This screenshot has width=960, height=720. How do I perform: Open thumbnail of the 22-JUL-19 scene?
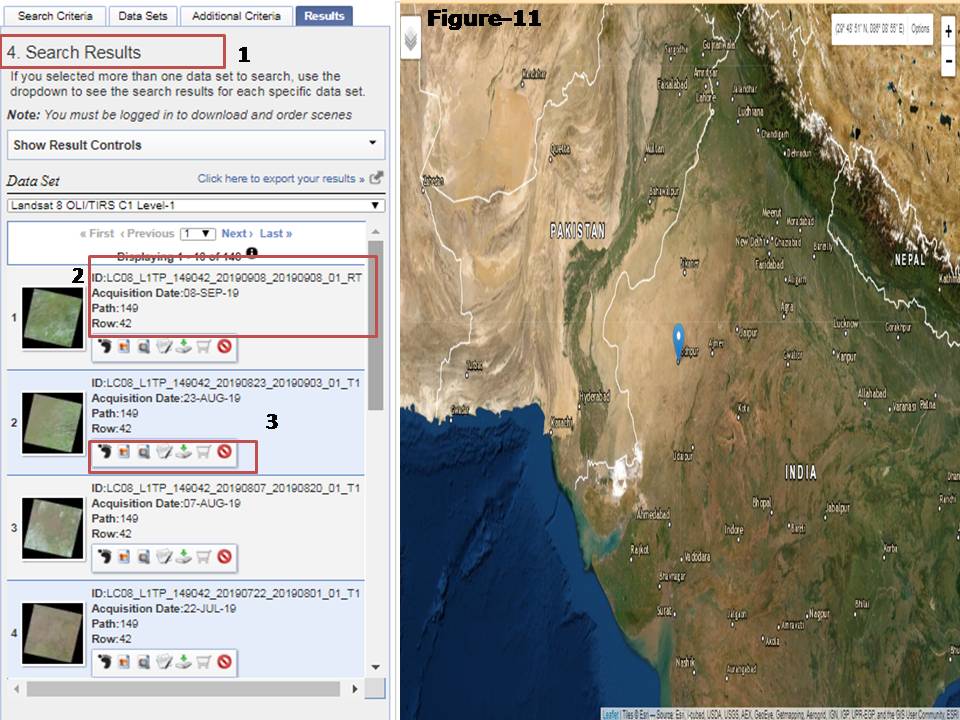click(x=53, y=634)
